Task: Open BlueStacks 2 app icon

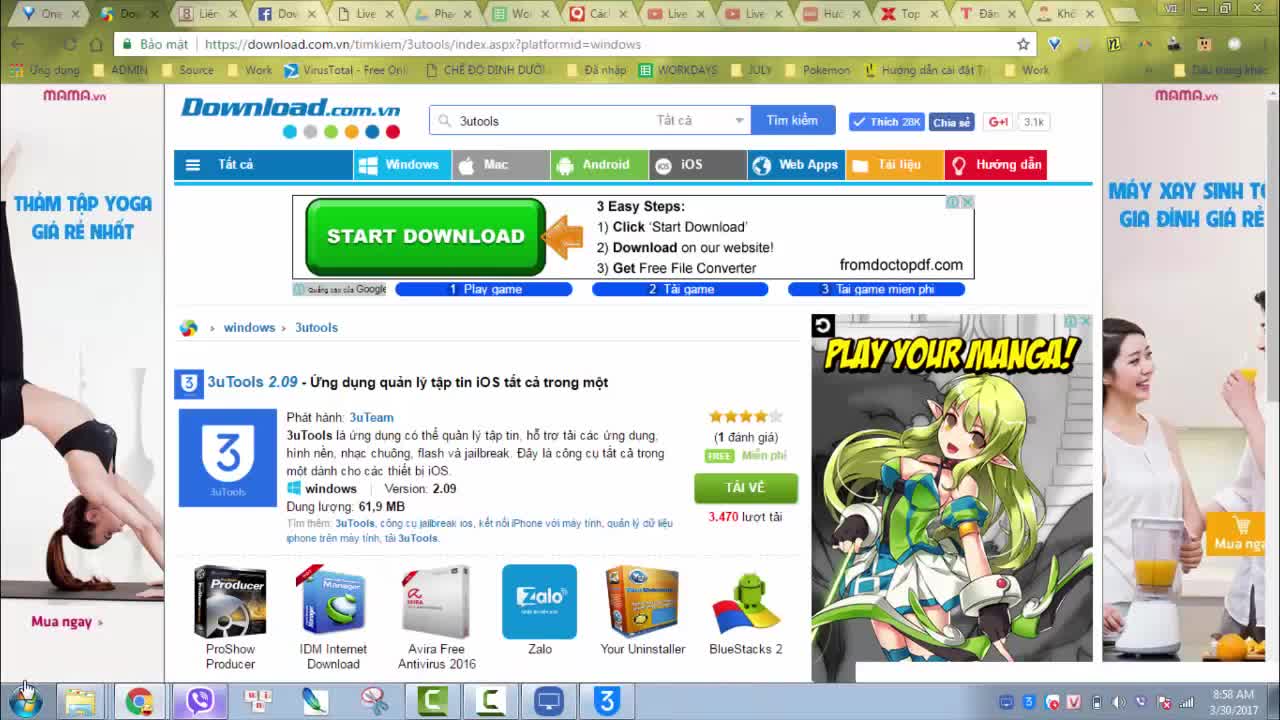Action: coord(745,602)
